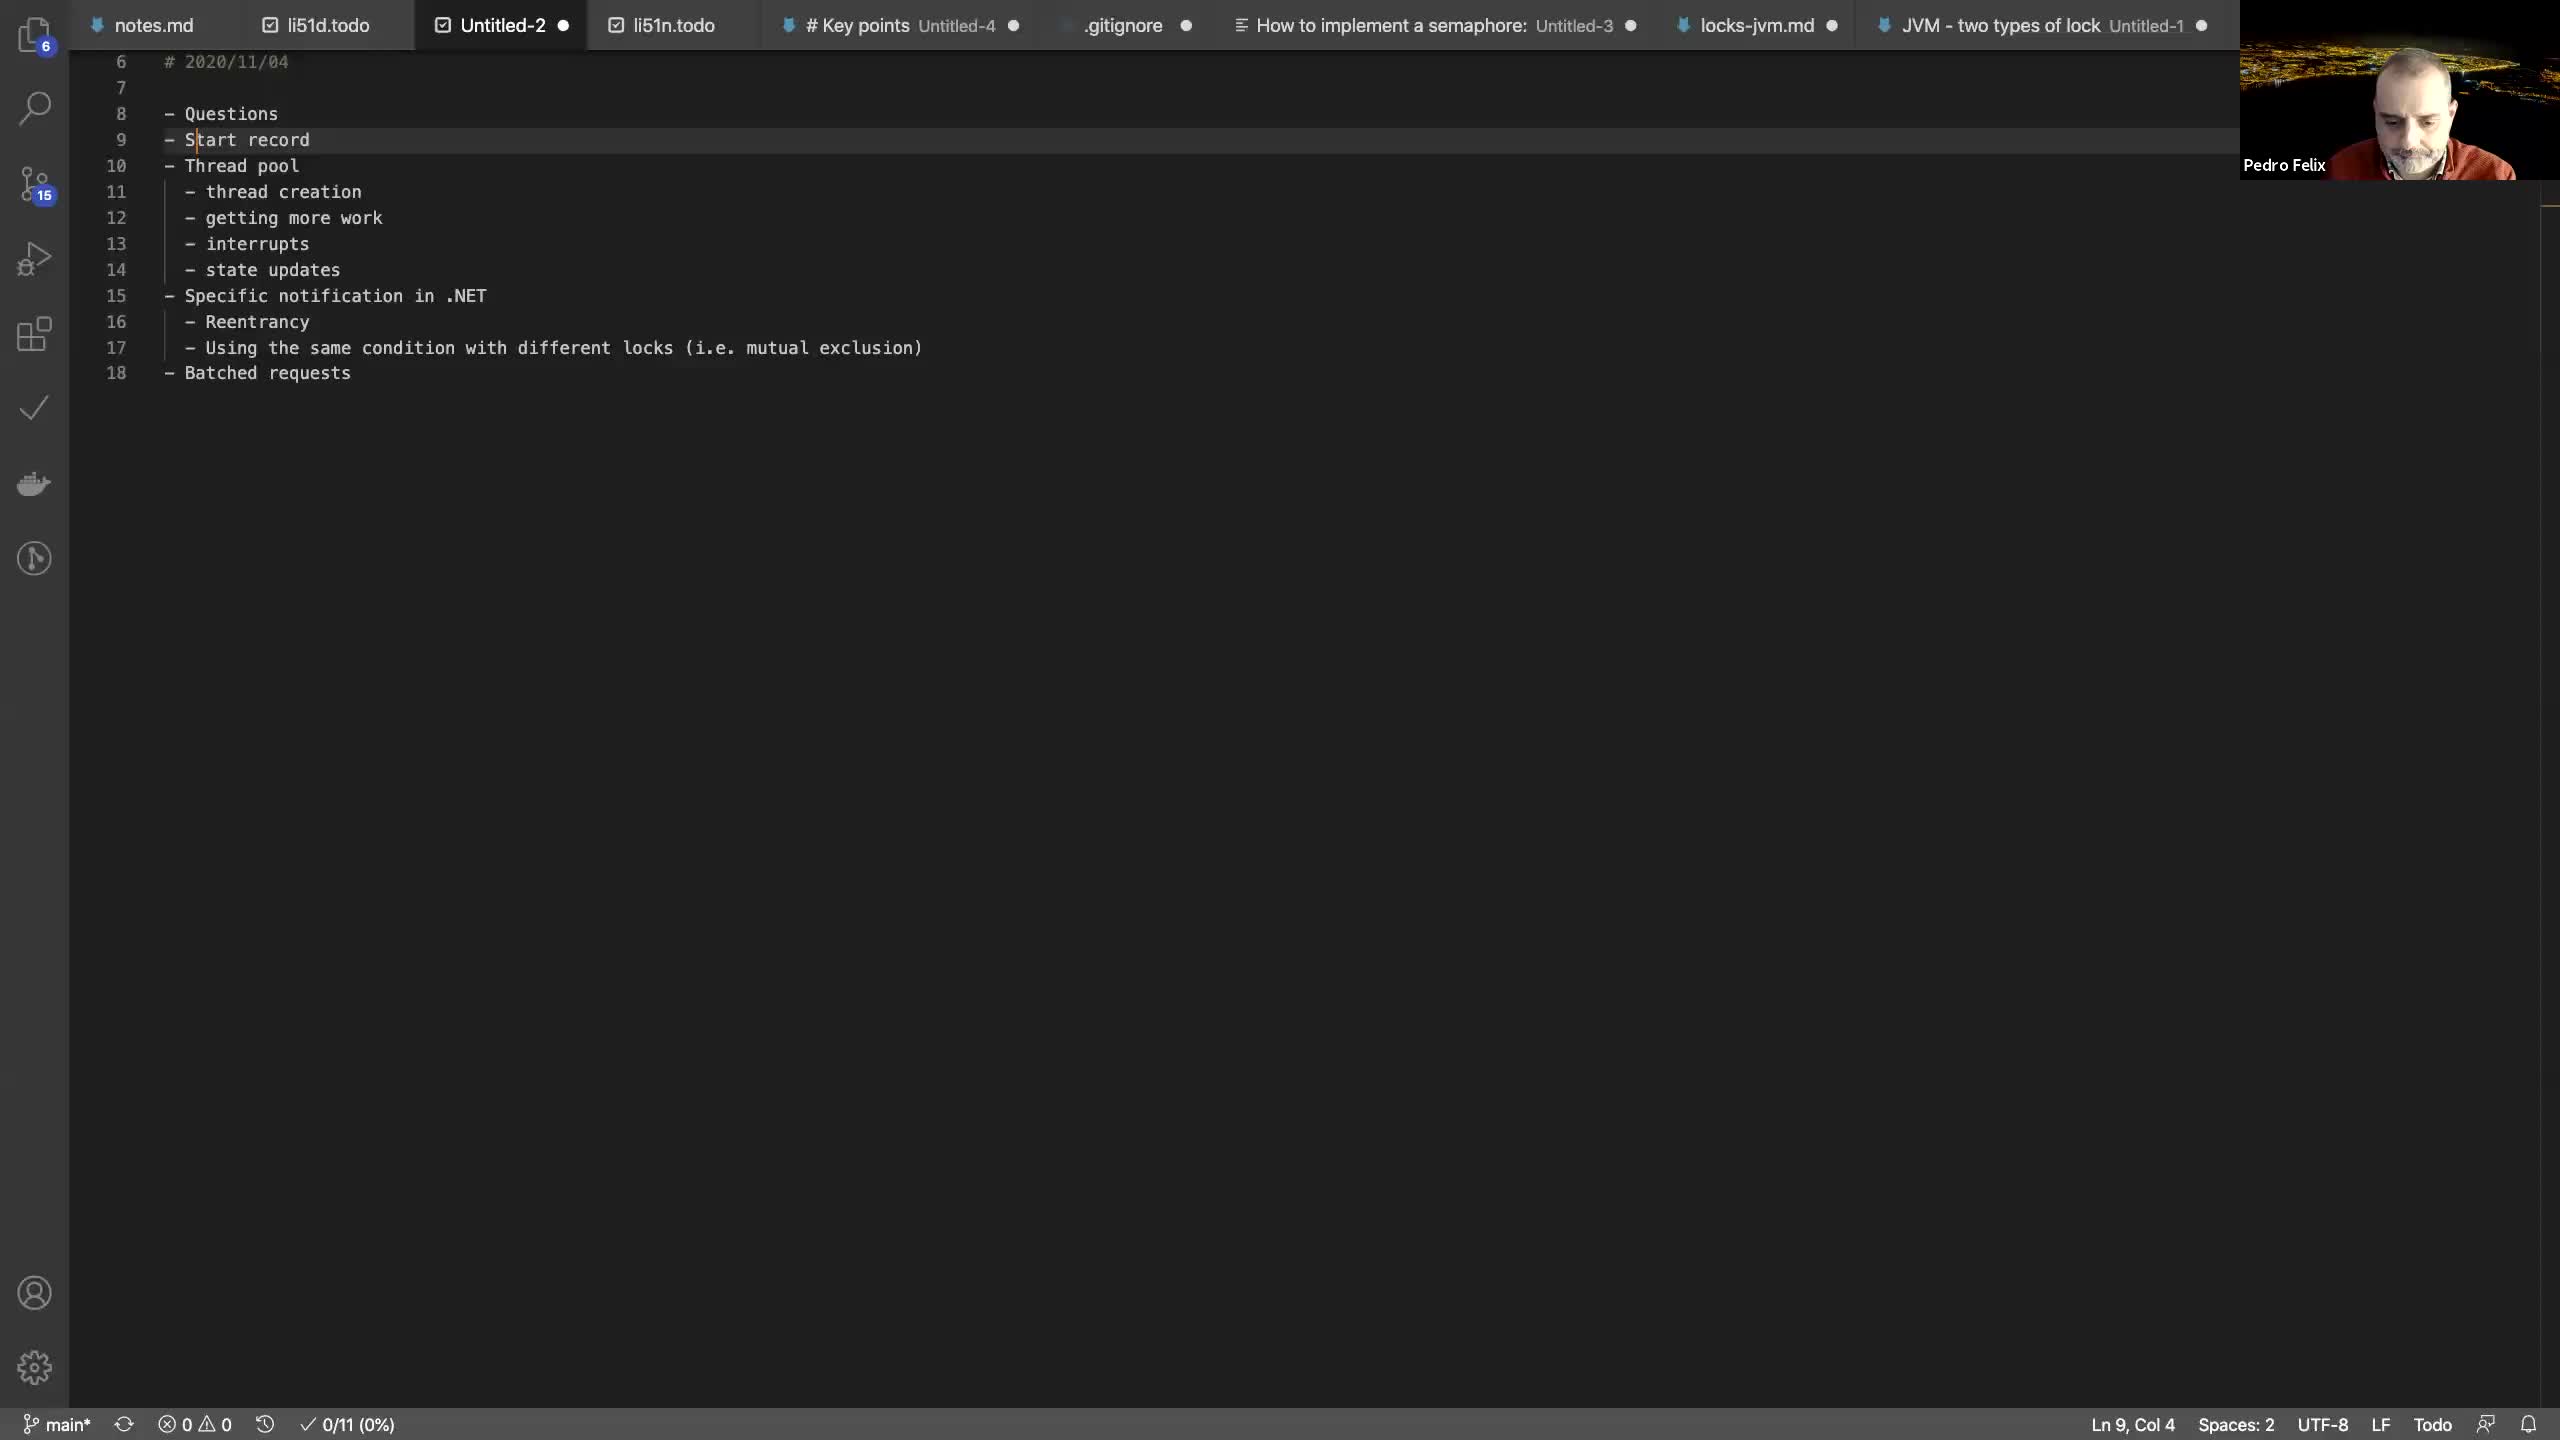Click the notifications bell in status bar
Screen dimensions: 2560x1440
click(2528, 1424)
